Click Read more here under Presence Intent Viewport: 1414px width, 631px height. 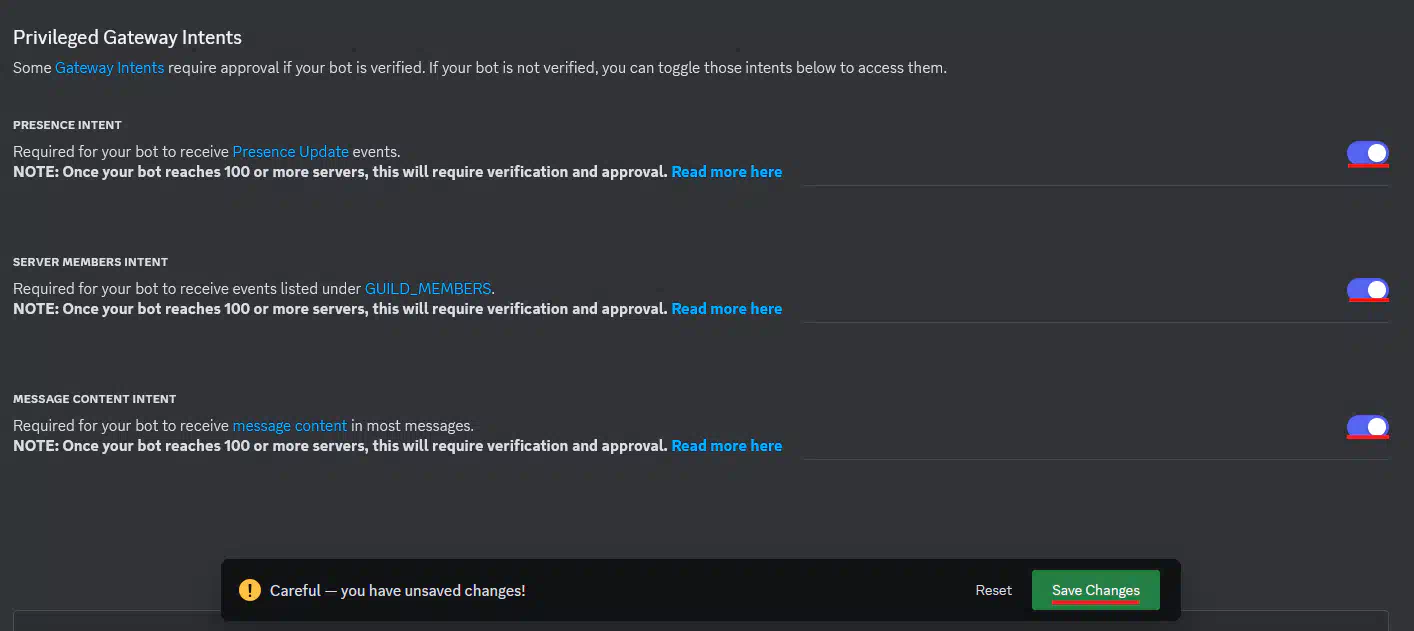point(727,172)
